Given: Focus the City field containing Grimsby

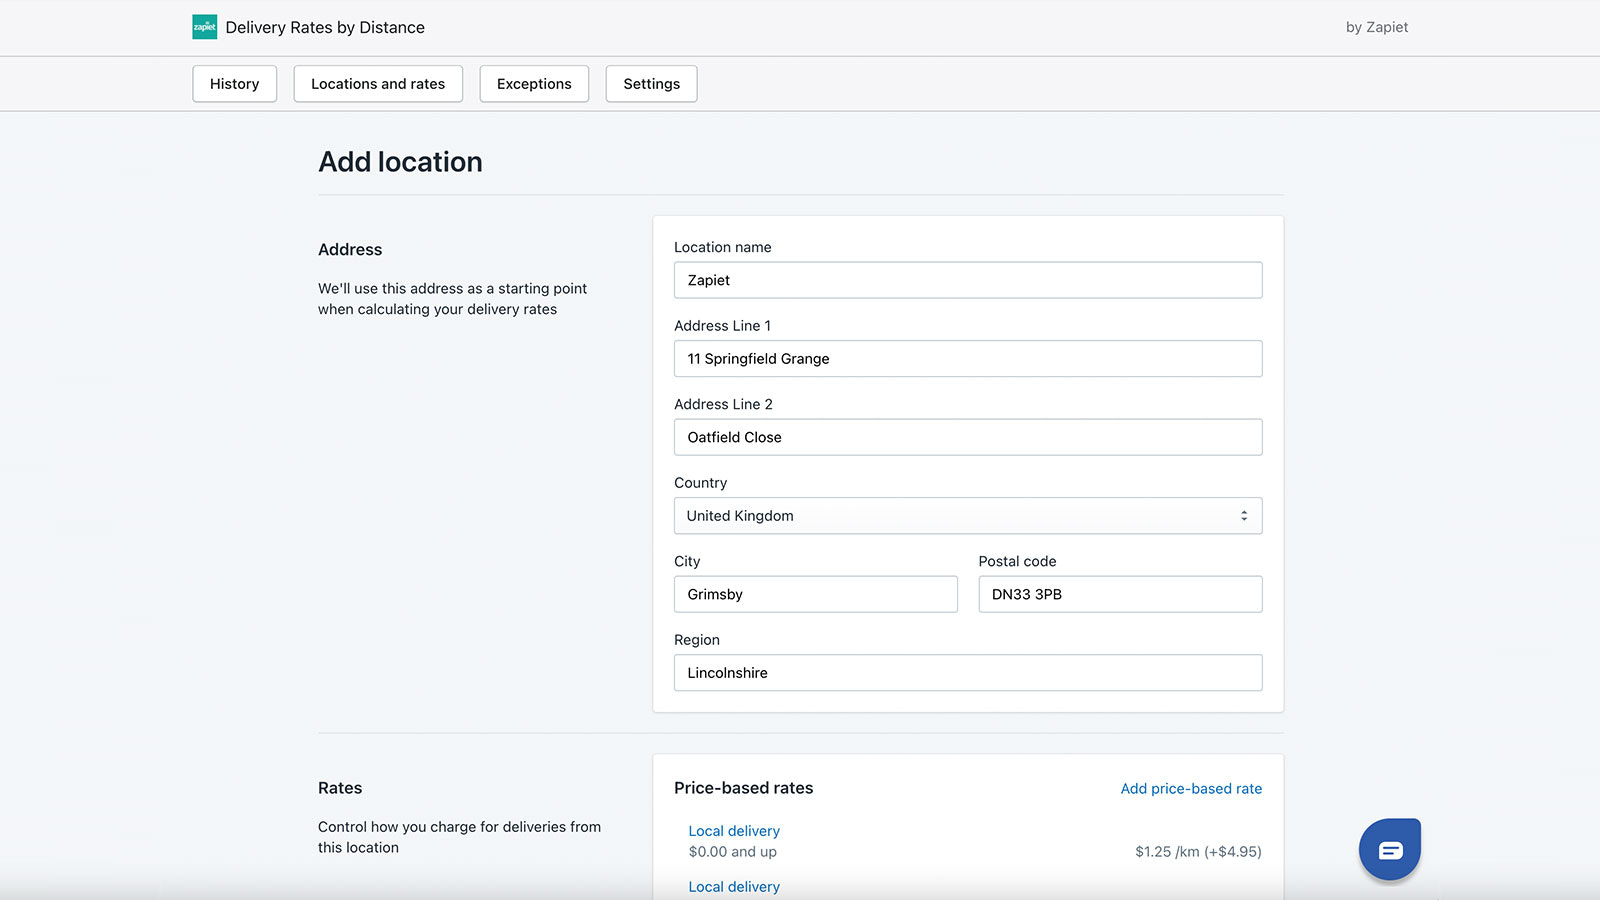Looking at the screenshot, I should click(x=816, y=594).
